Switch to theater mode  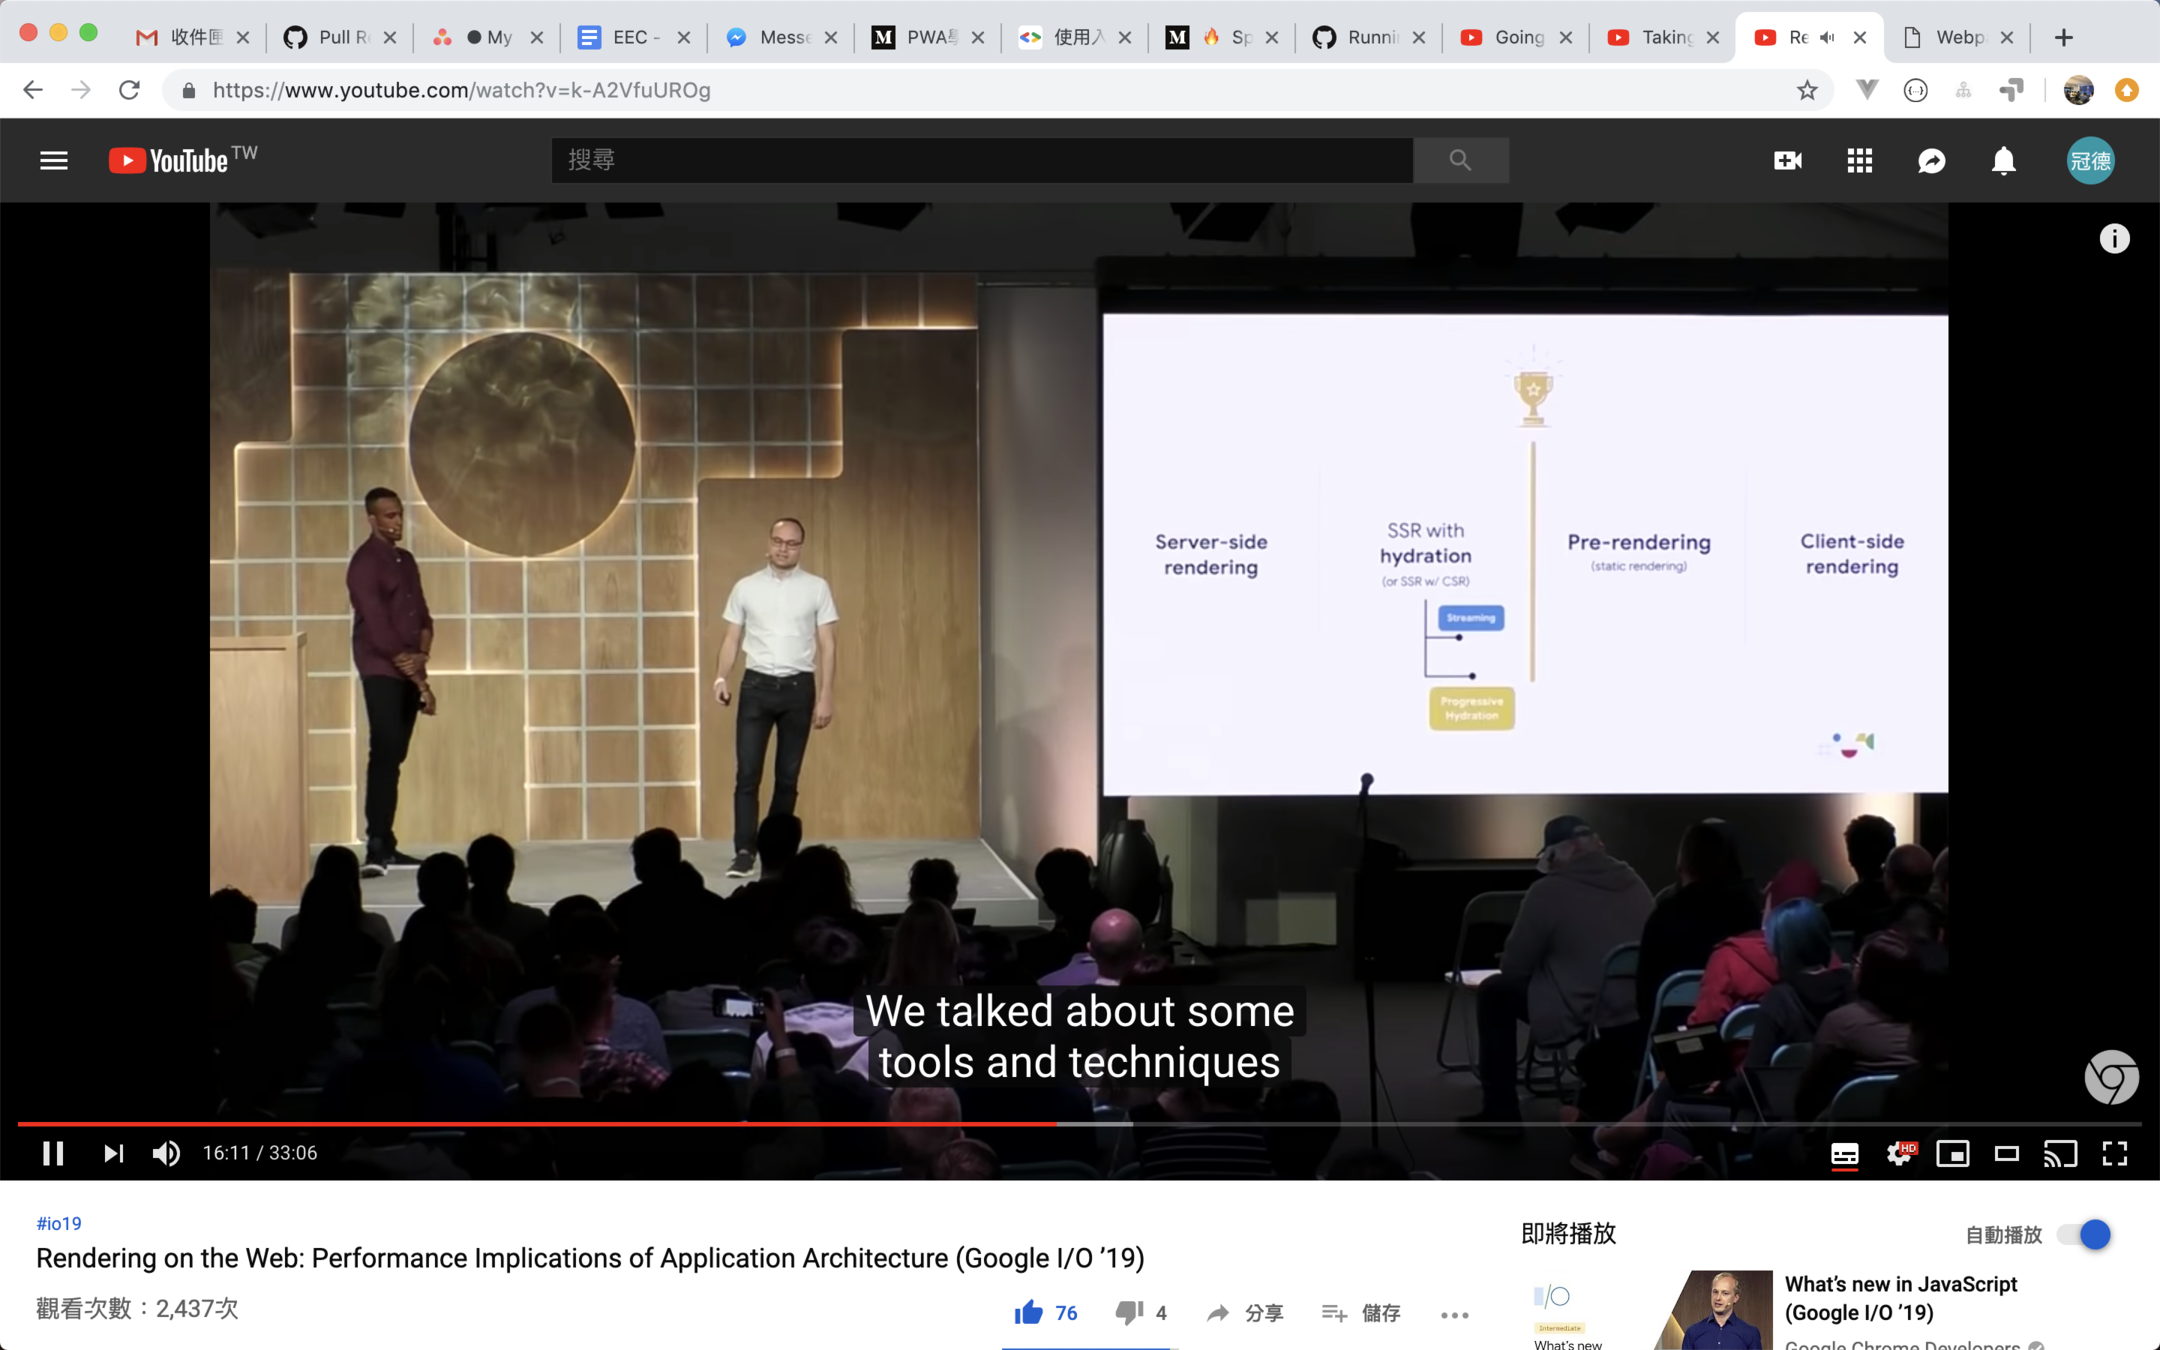click(2006, 1154)
